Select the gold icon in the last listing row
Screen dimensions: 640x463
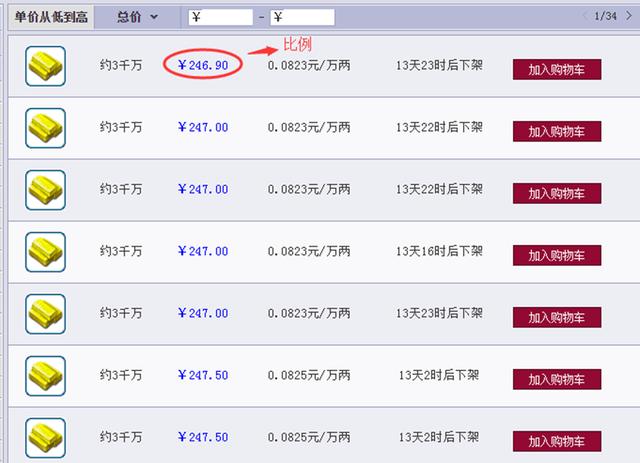point(45,438)
